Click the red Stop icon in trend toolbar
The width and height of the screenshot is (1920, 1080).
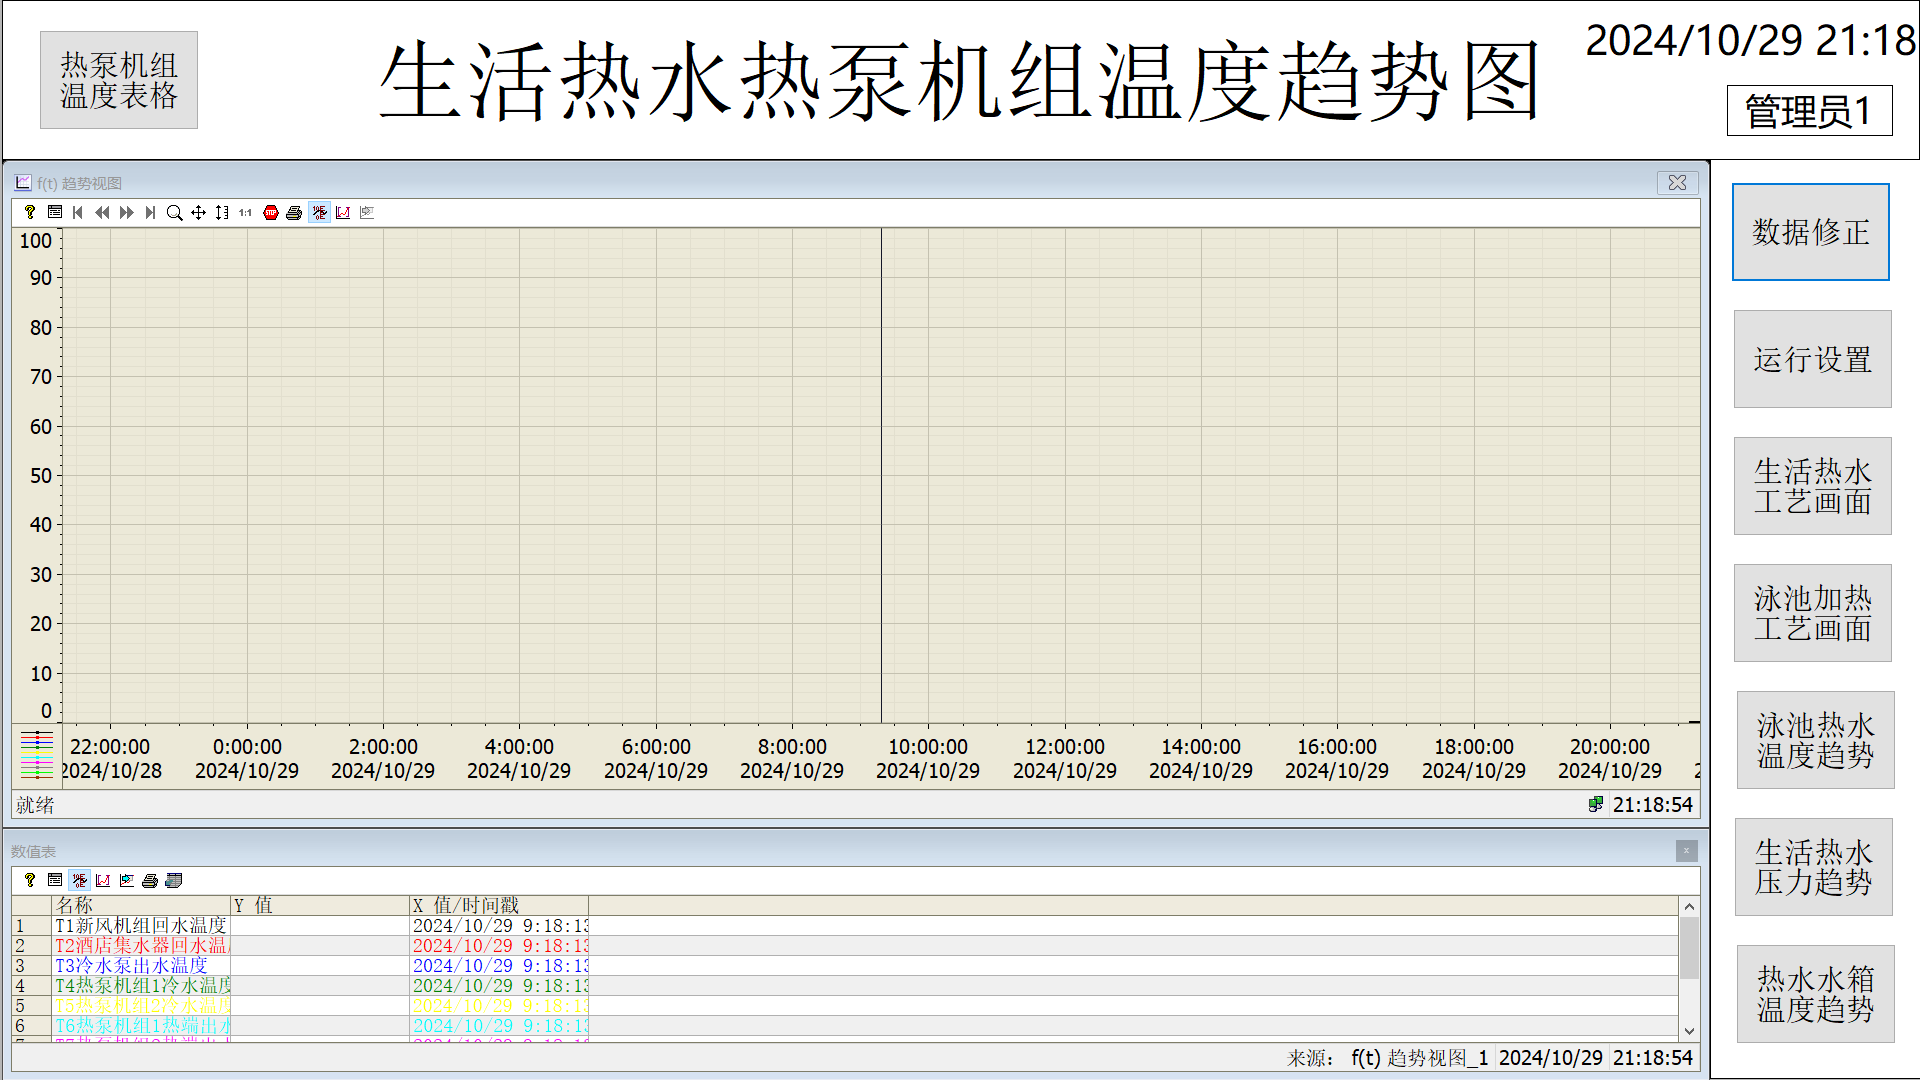click(271, 213)
